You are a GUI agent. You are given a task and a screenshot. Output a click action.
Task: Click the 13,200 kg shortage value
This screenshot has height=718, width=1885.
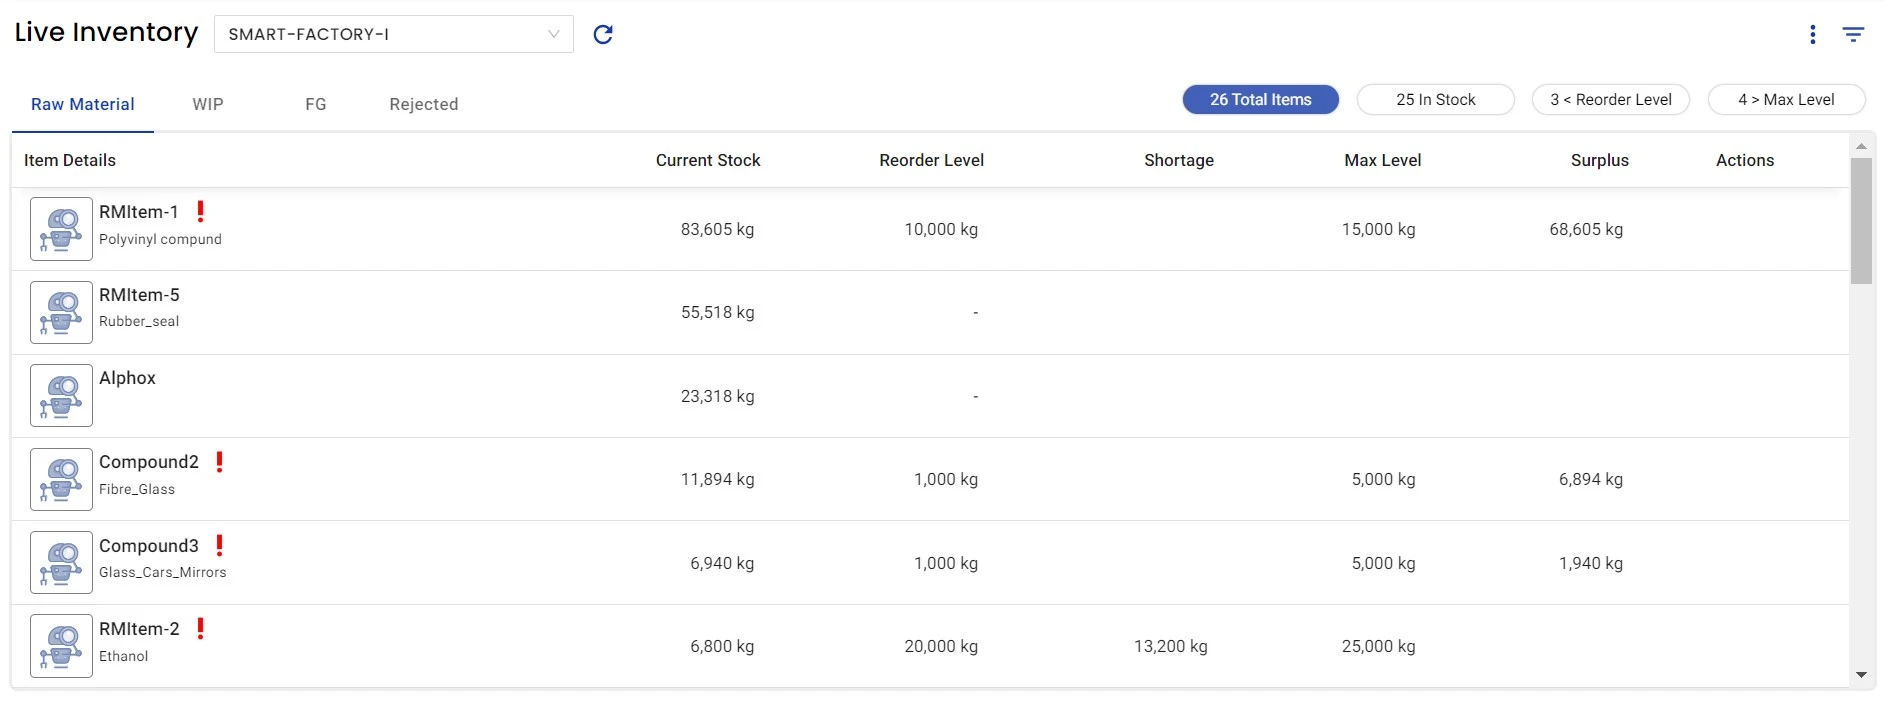(x=1171, y=646)
